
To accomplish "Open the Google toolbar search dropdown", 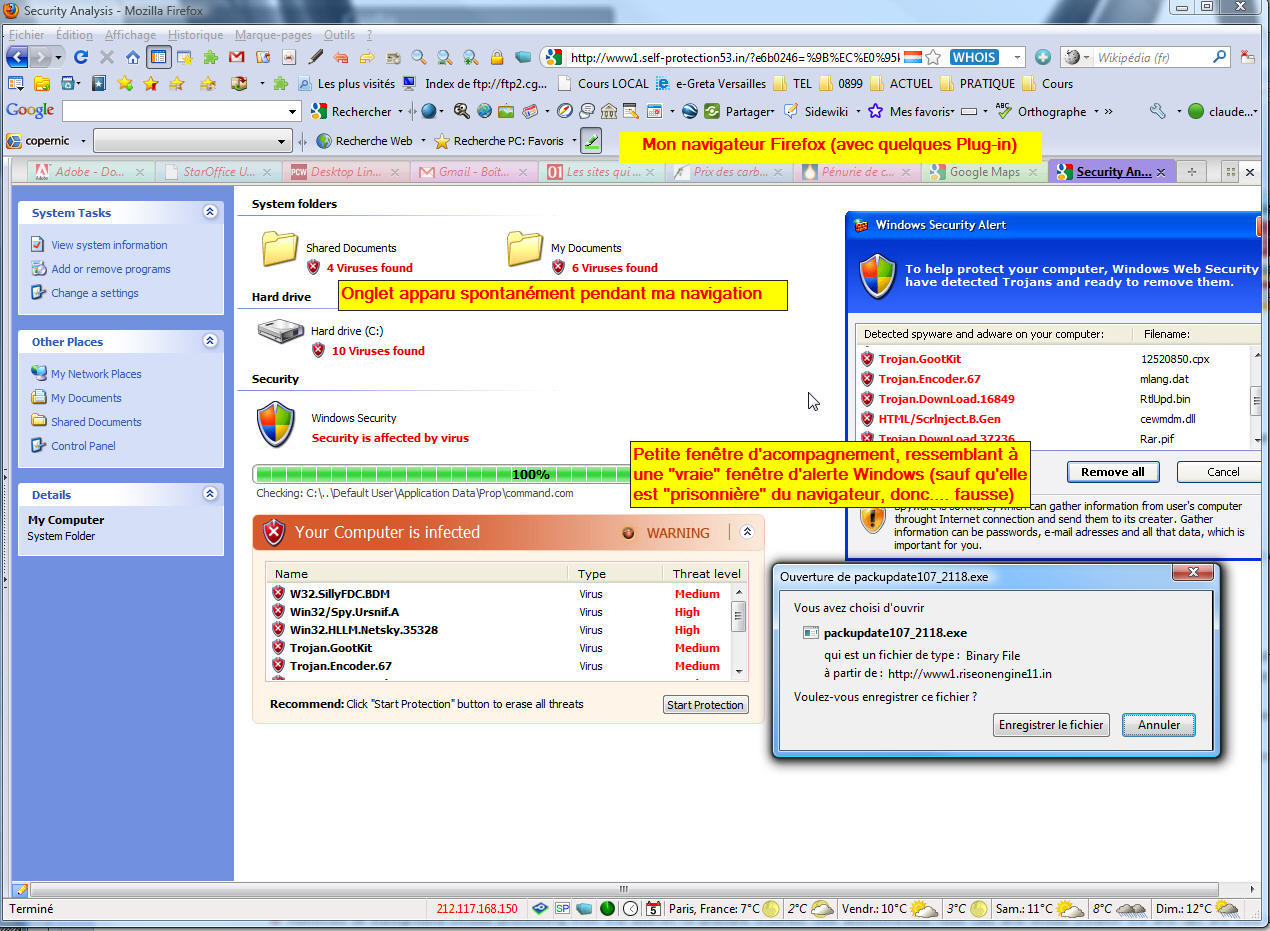I will point(293,111).
